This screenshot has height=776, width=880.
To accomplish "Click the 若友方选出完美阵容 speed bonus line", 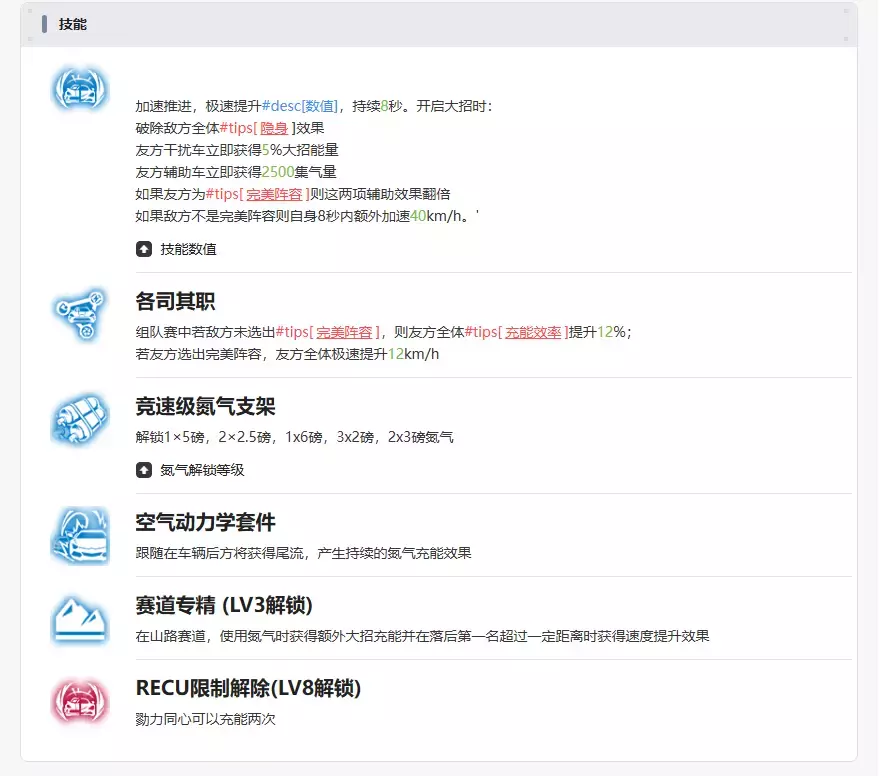I will click(287, 354).
